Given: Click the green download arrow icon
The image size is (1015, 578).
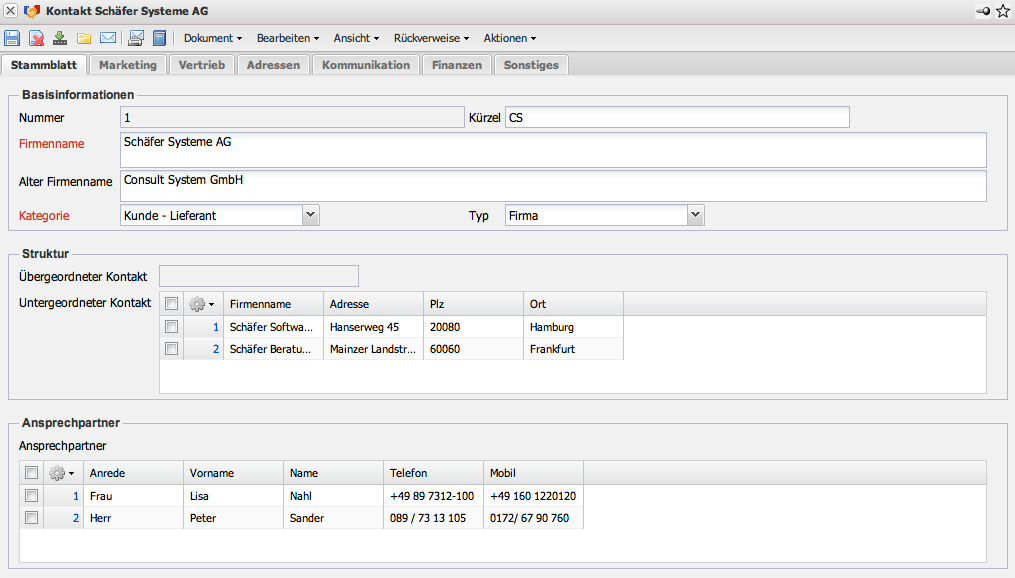Looking at the screenshot, I should 60,38.
